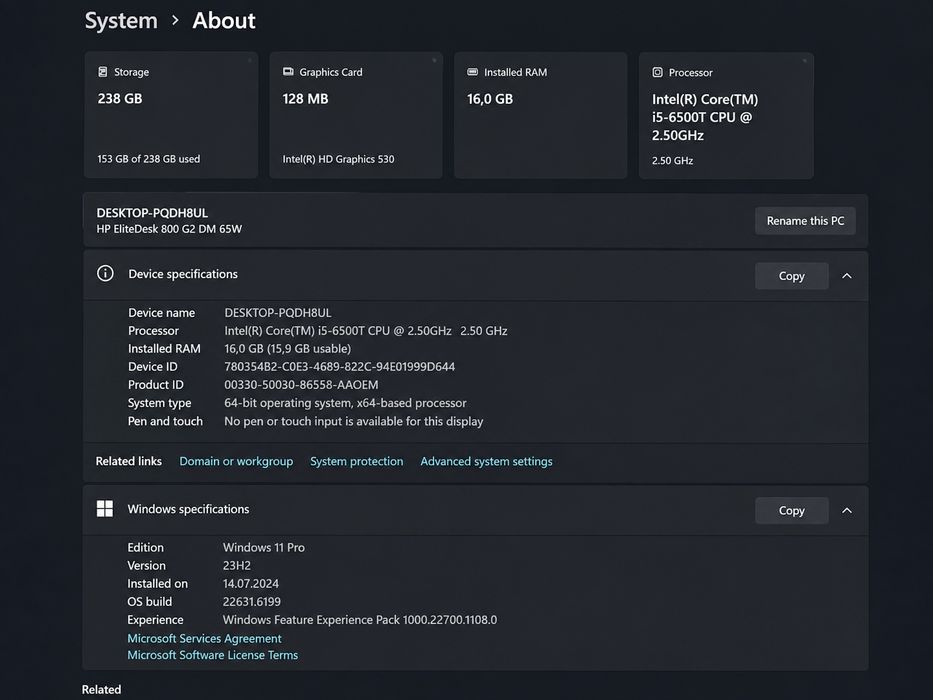Select the Windows Feature Experience Pack value
Viewport: 933px width, 700px height.
[360, 620]
